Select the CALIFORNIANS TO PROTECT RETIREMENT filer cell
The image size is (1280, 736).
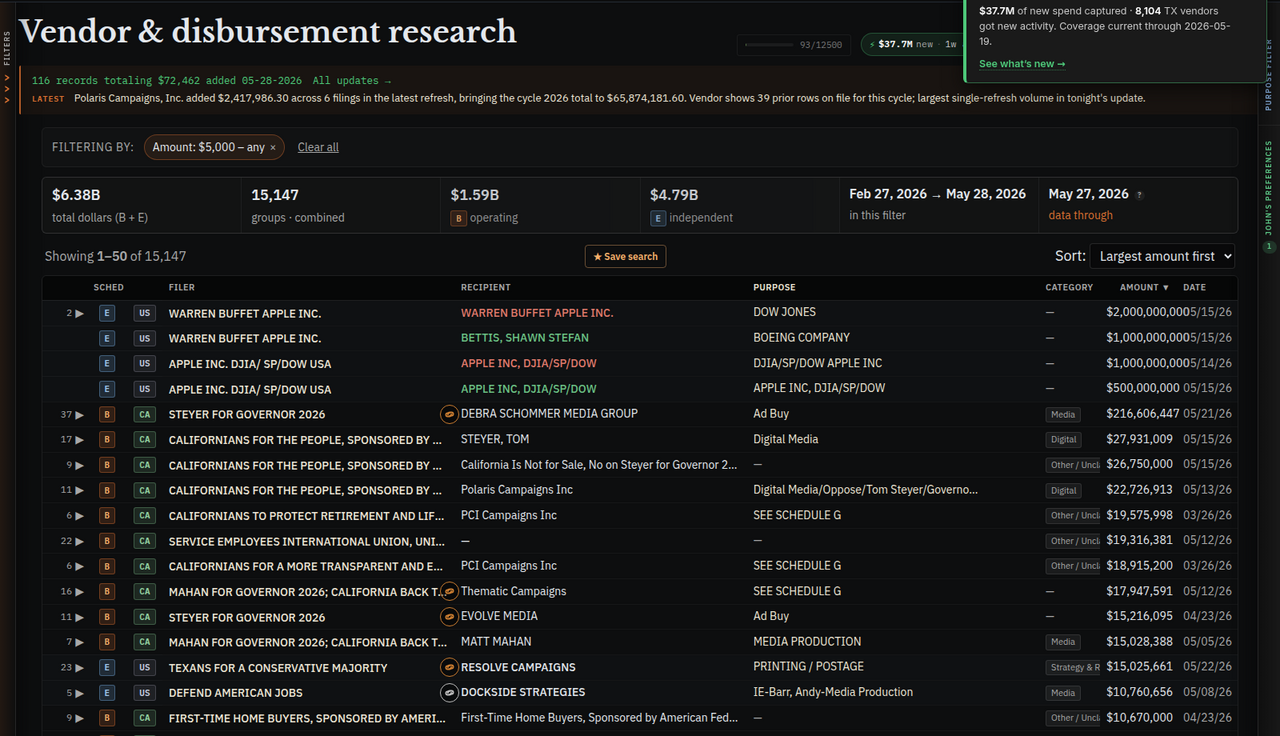tap(305, 516)
